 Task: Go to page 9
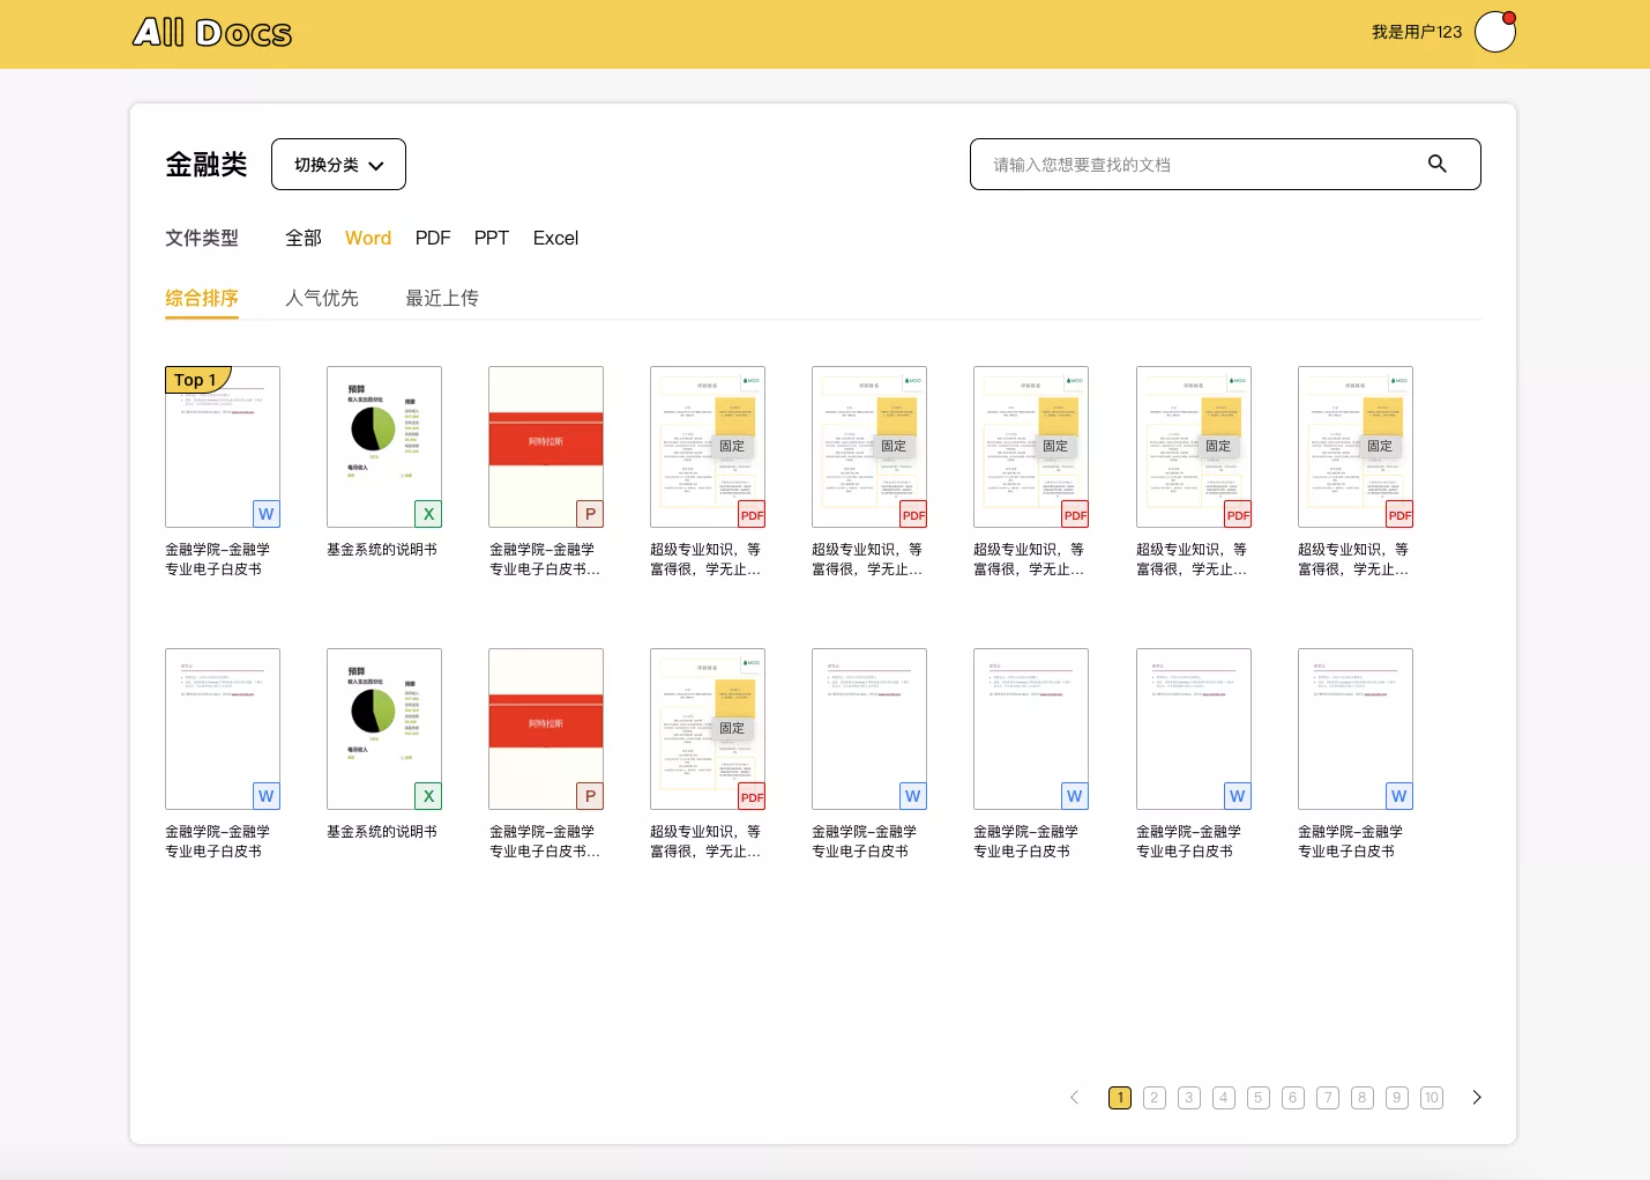[1397, 1098]
